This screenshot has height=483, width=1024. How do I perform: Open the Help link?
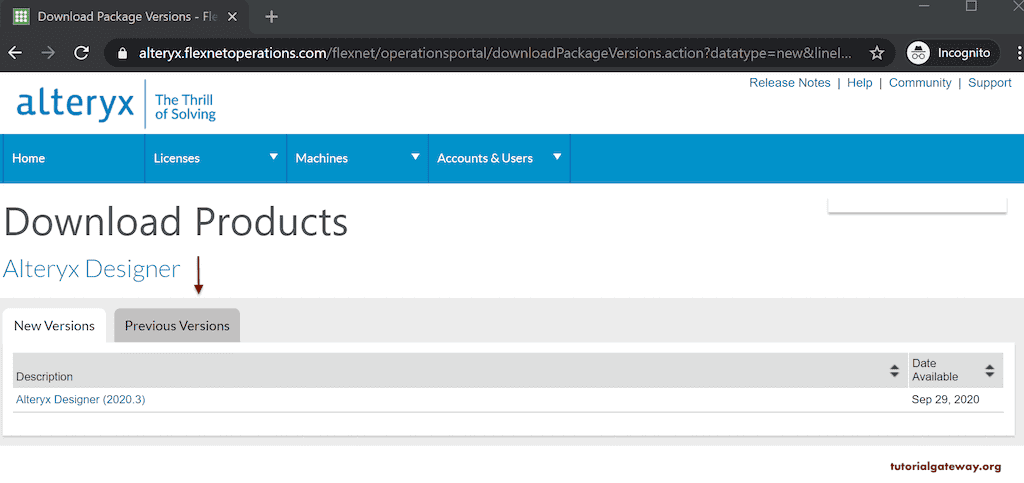[x=859, y=83]
